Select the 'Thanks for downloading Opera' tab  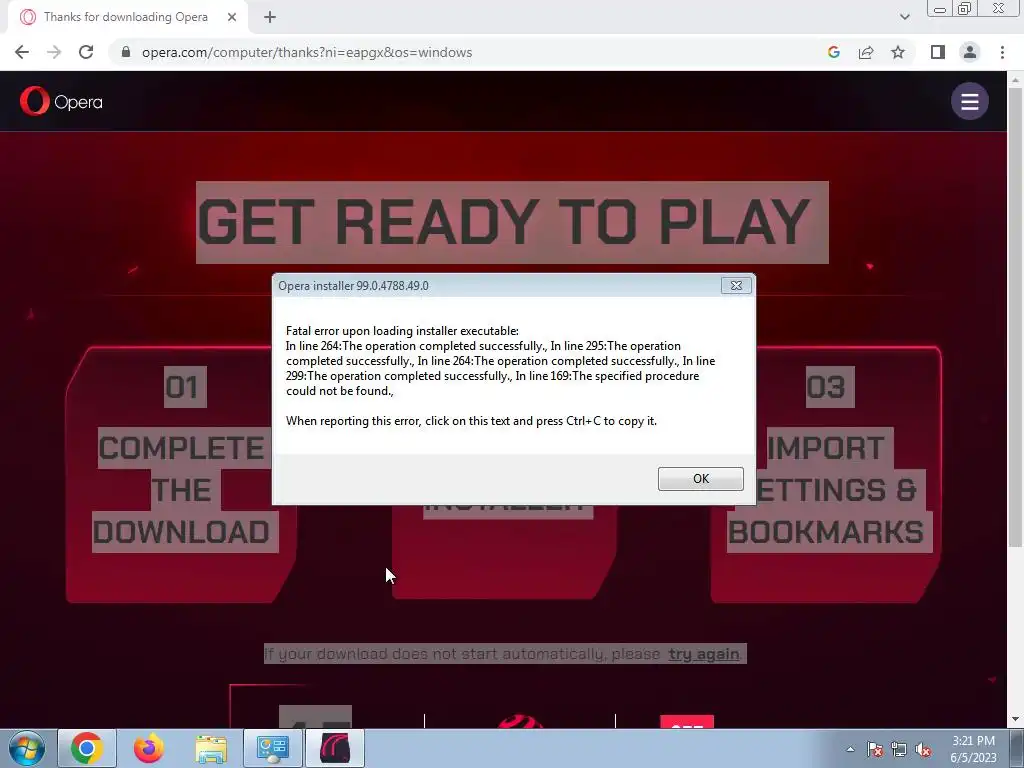128,17
